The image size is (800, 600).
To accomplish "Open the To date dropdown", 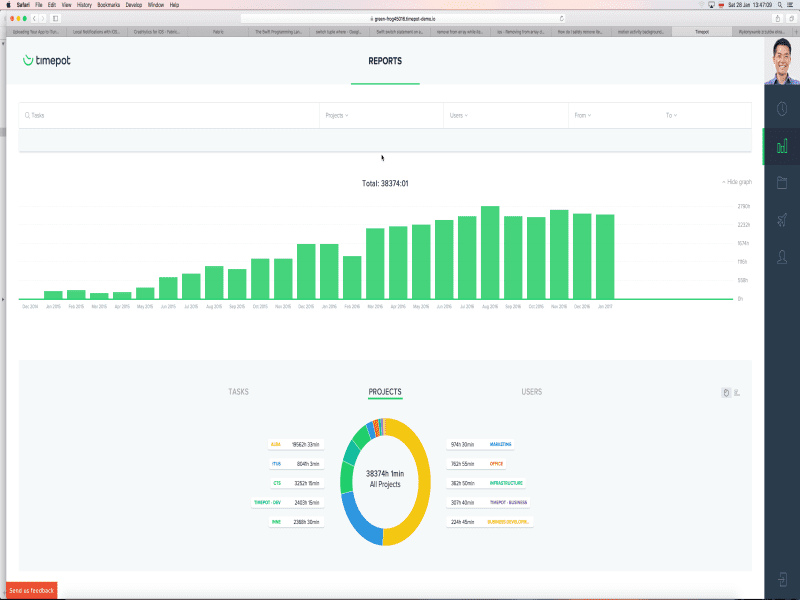I will tap(671, 116).
